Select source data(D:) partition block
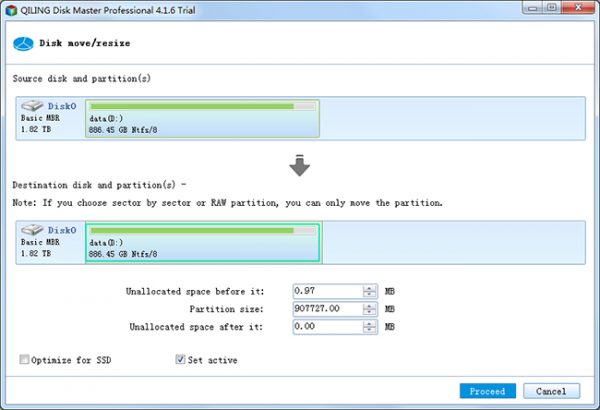This screenshot has height=410, width=600. 202,118
